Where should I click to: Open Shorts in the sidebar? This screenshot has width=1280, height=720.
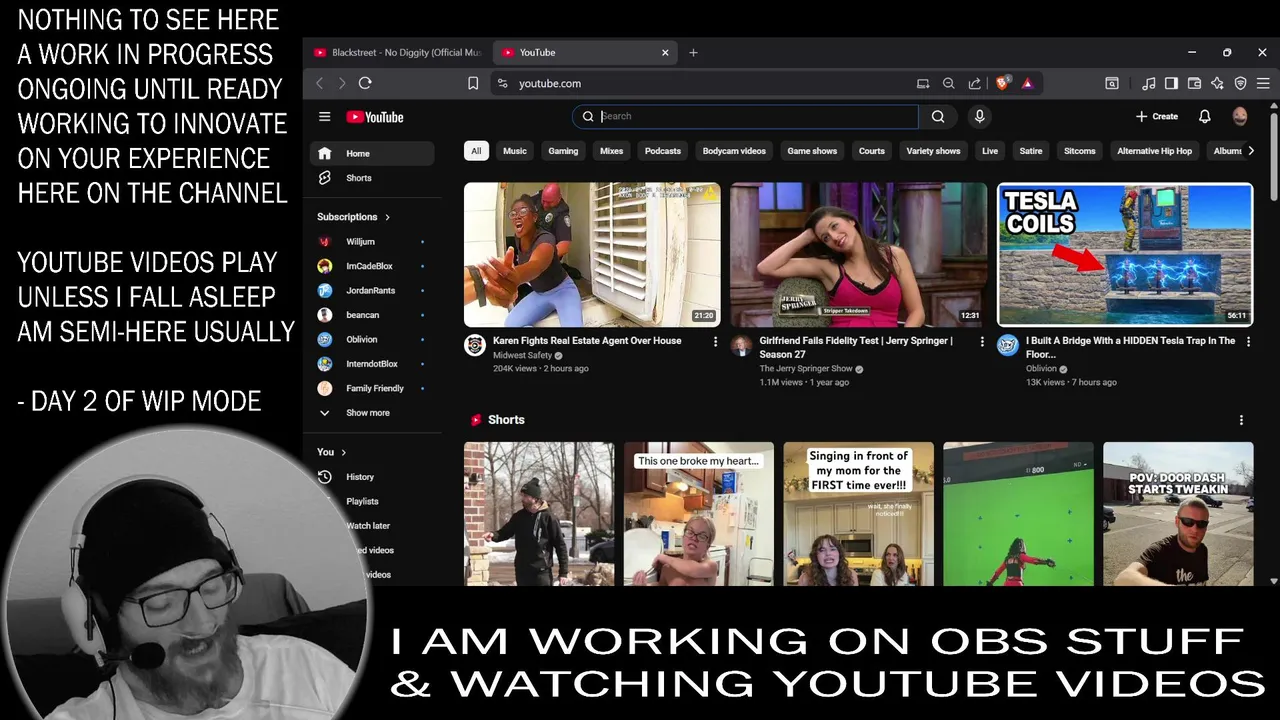[372, 178]
